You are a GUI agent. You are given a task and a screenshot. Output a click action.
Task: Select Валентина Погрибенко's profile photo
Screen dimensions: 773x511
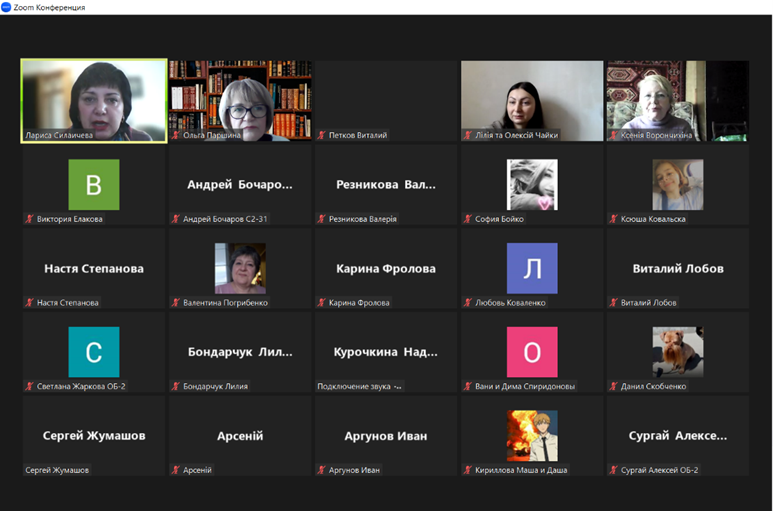coord(240,268)
